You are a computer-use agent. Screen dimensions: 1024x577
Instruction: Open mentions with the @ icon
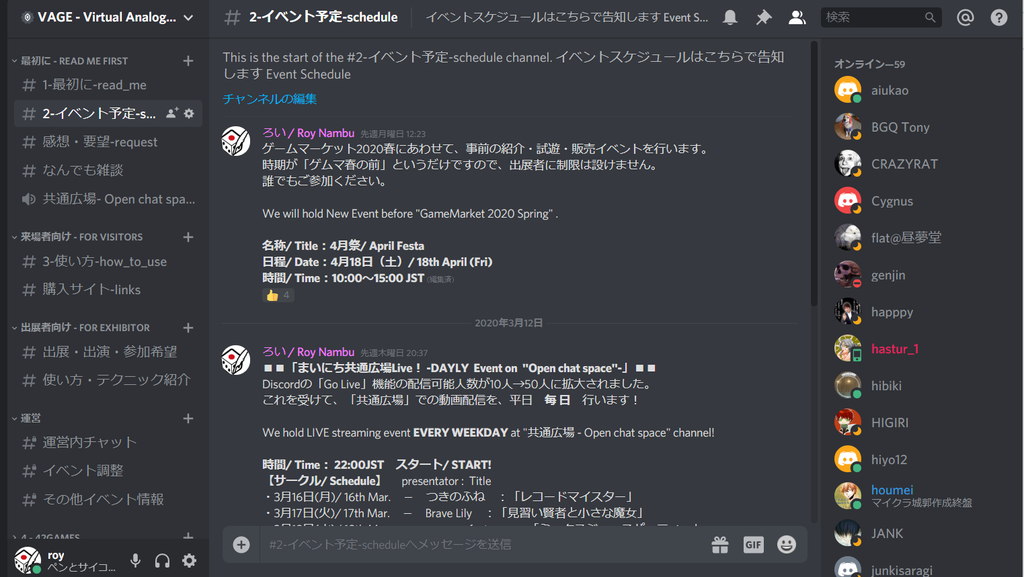point(965,18)
